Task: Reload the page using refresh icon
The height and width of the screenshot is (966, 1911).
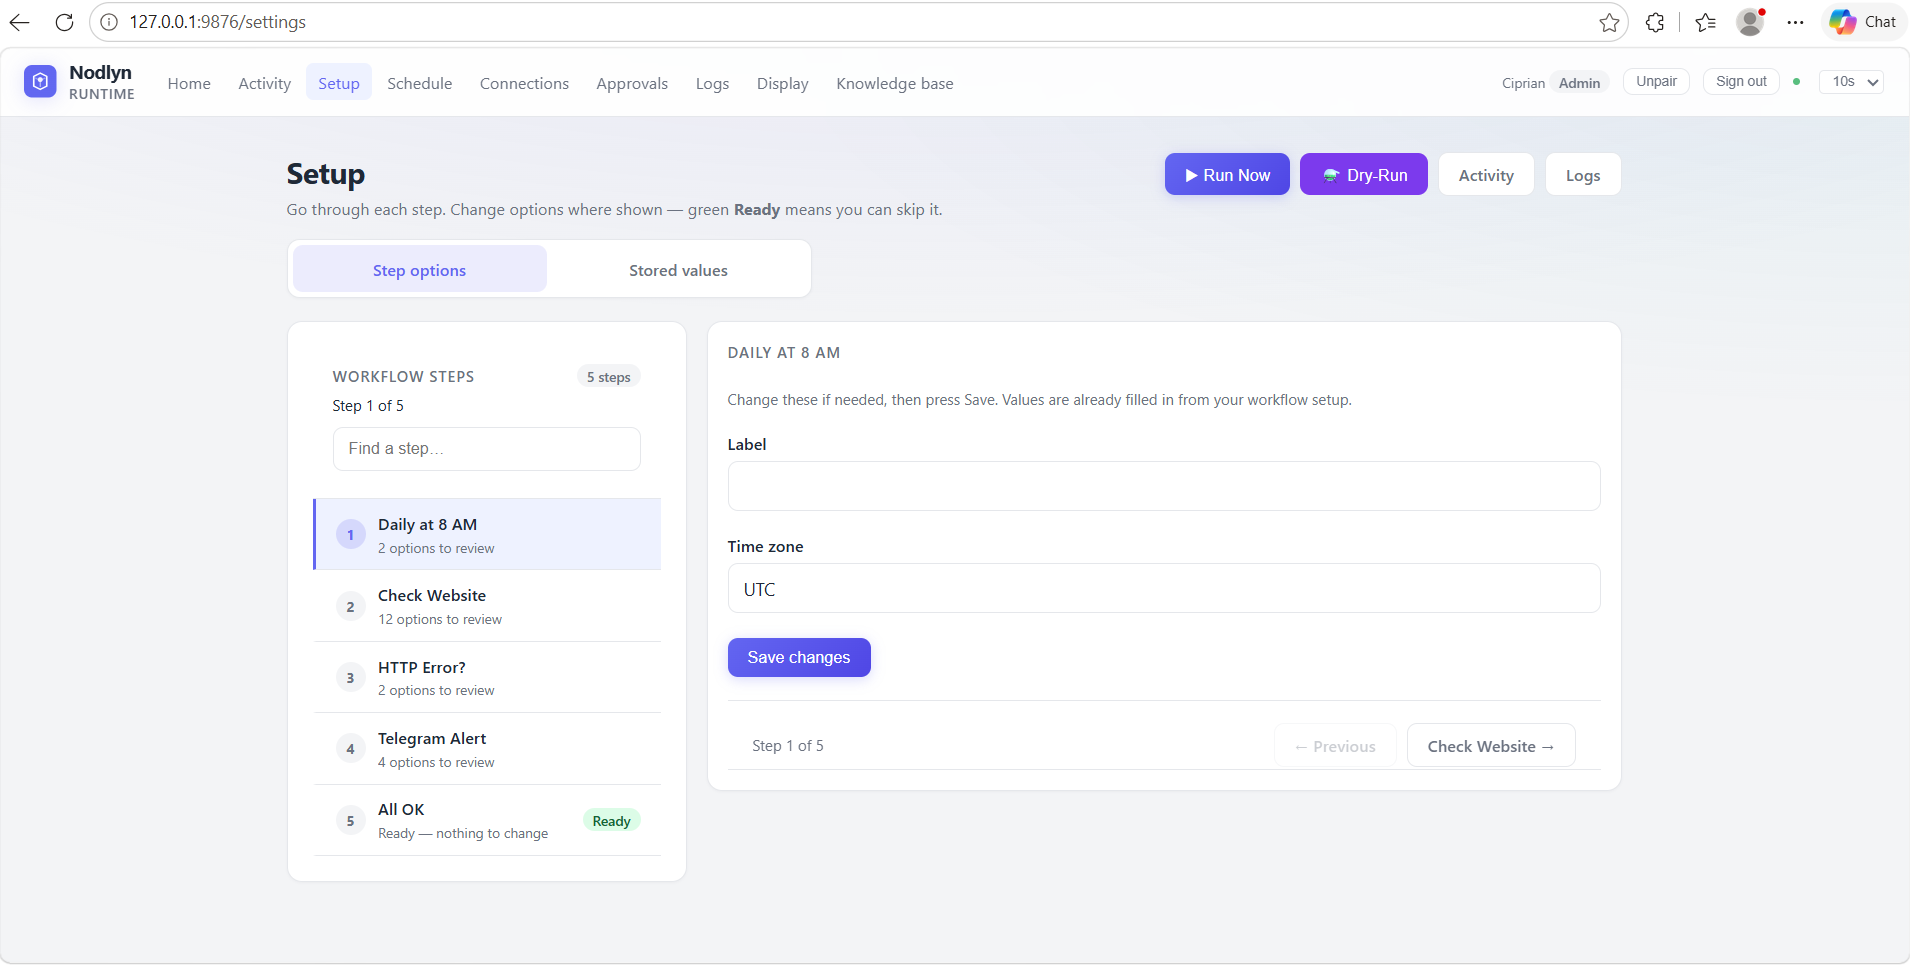Action: pyautogui.click(x=64, y=22)
